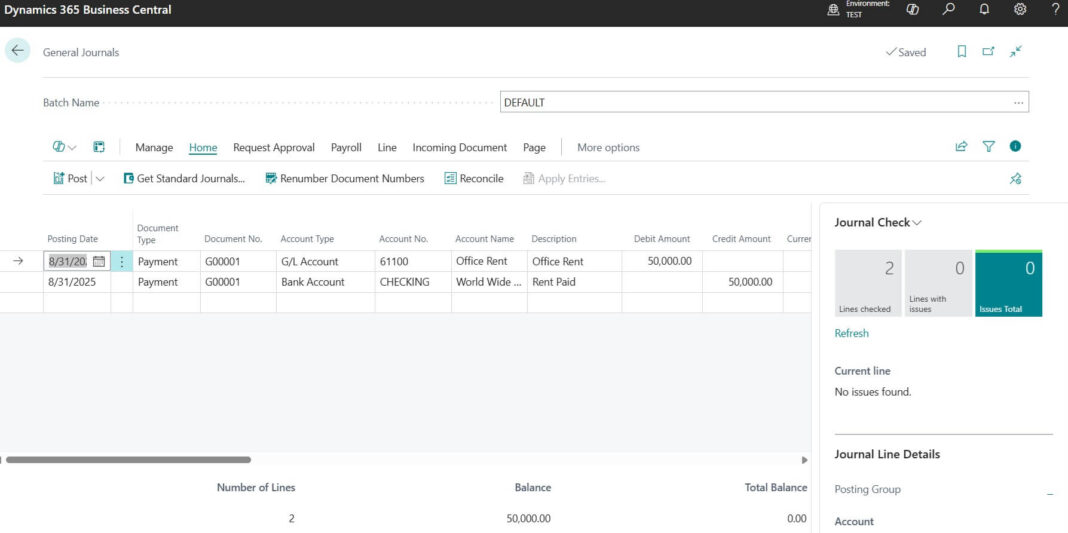Click the Refresh link in Journal Check
The image size is (1068, 533).
tap(851, 333)
